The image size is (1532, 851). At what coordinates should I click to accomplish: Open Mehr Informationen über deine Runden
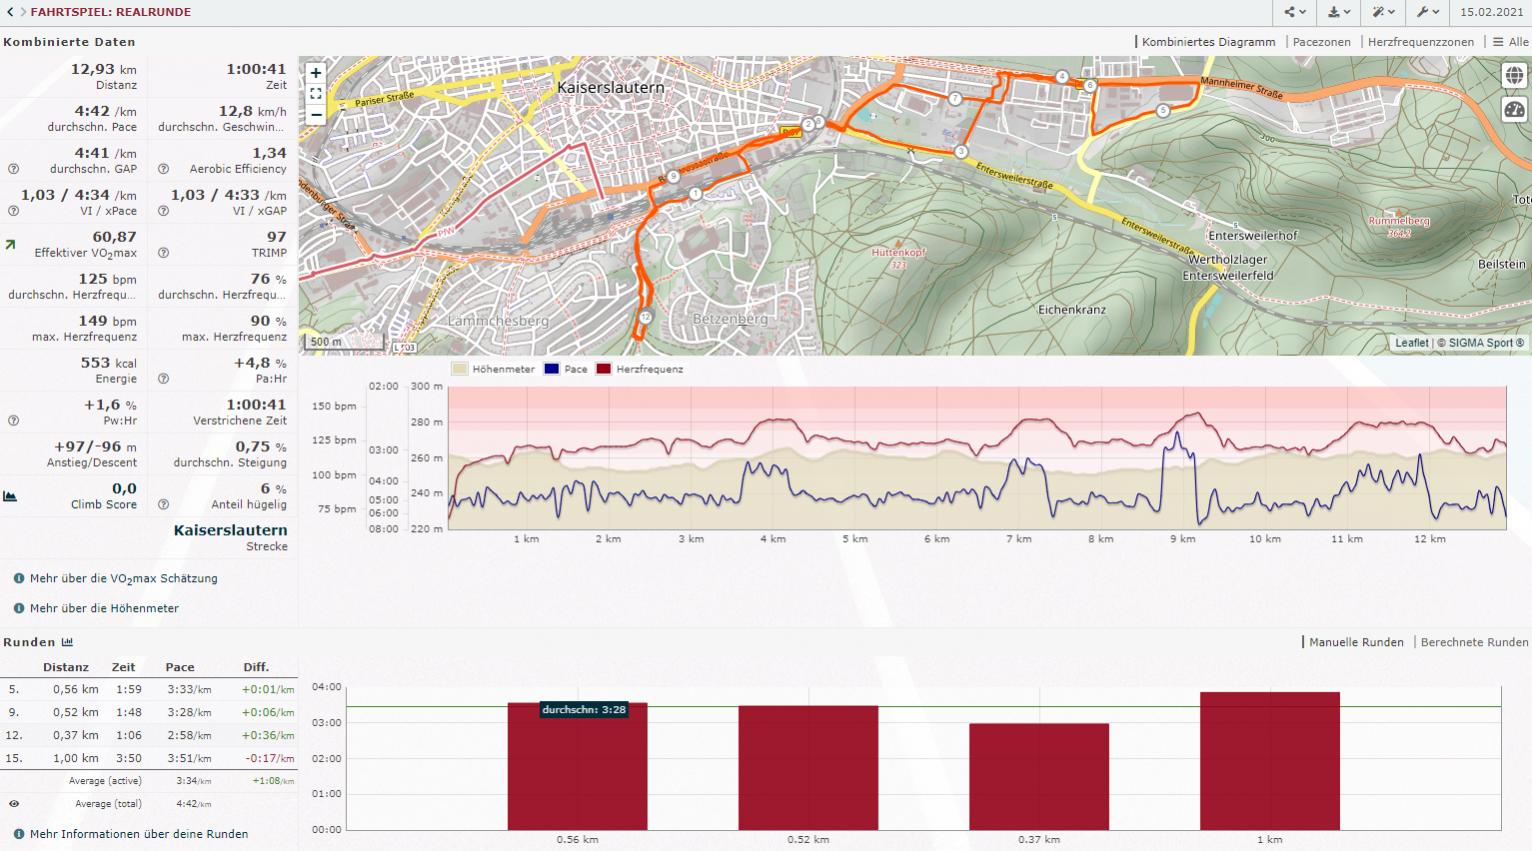pyautogui.click(x=138, y=834)
